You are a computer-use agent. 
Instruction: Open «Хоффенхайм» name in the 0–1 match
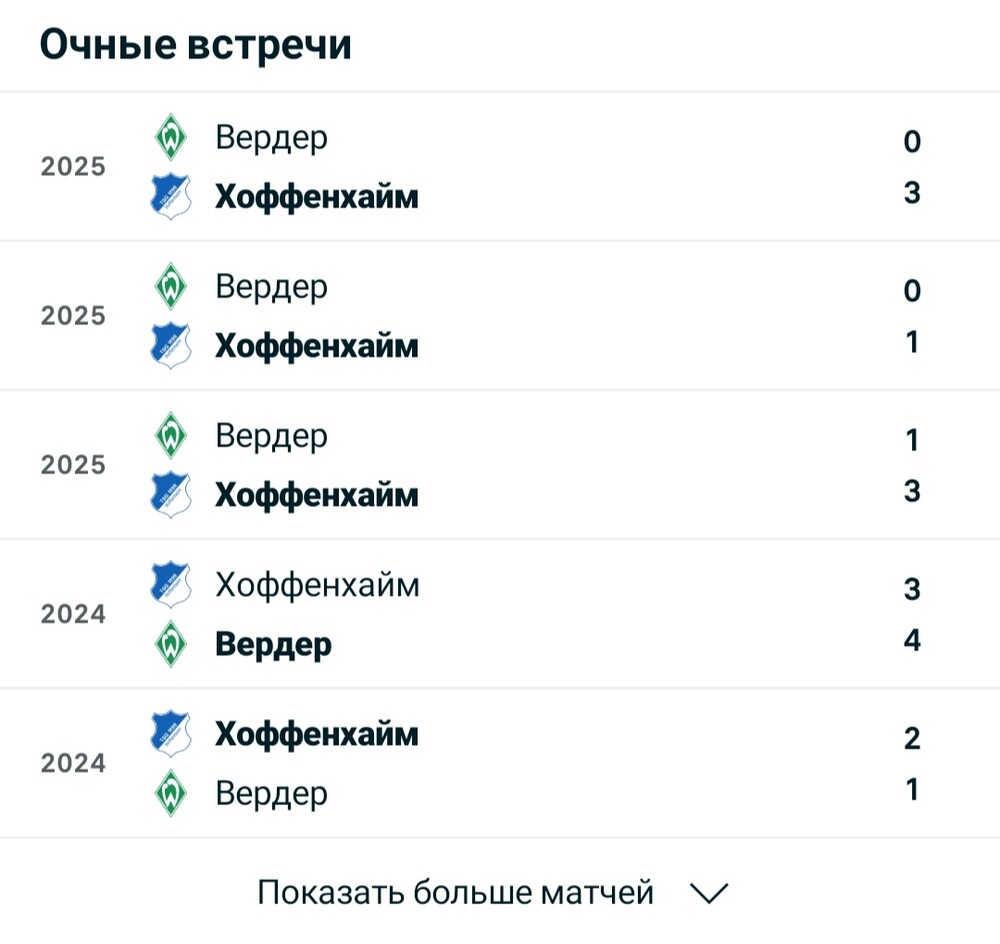click(x=317, y=346)
